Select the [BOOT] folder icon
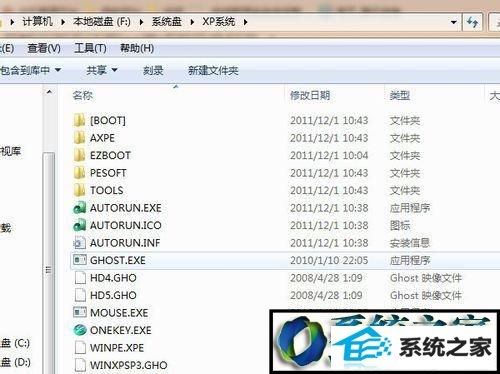The width and height of the screenshot is (500, 374). 79,120
